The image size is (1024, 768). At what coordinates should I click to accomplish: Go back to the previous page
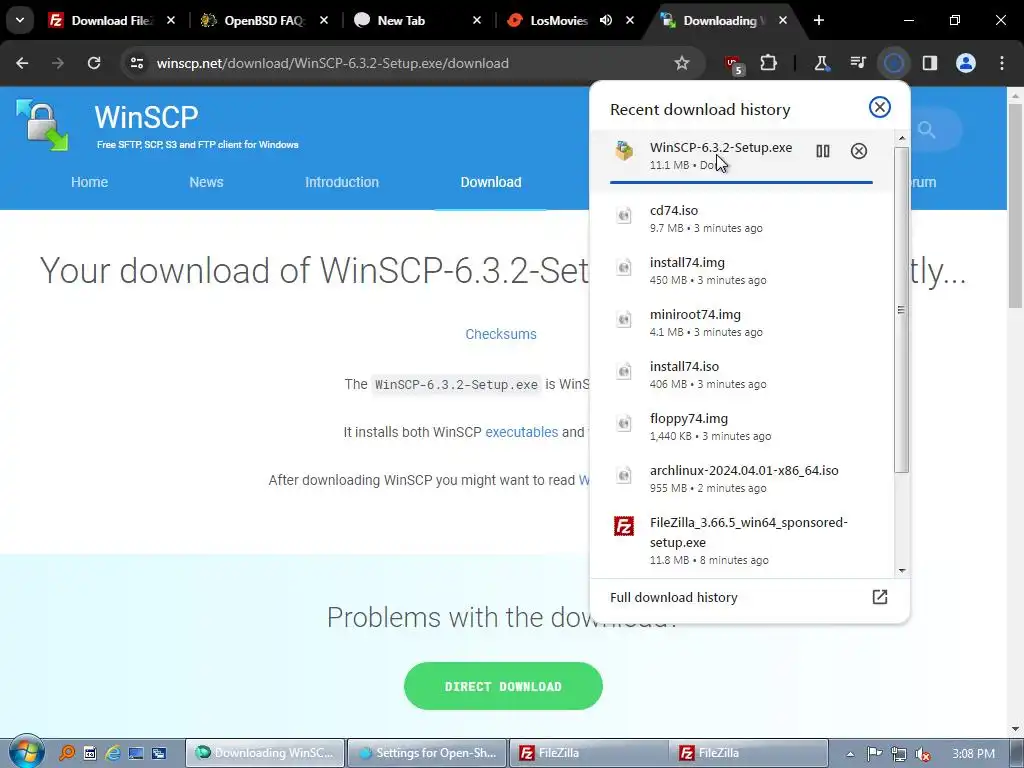pyautogui.click(x=22, y=63)
